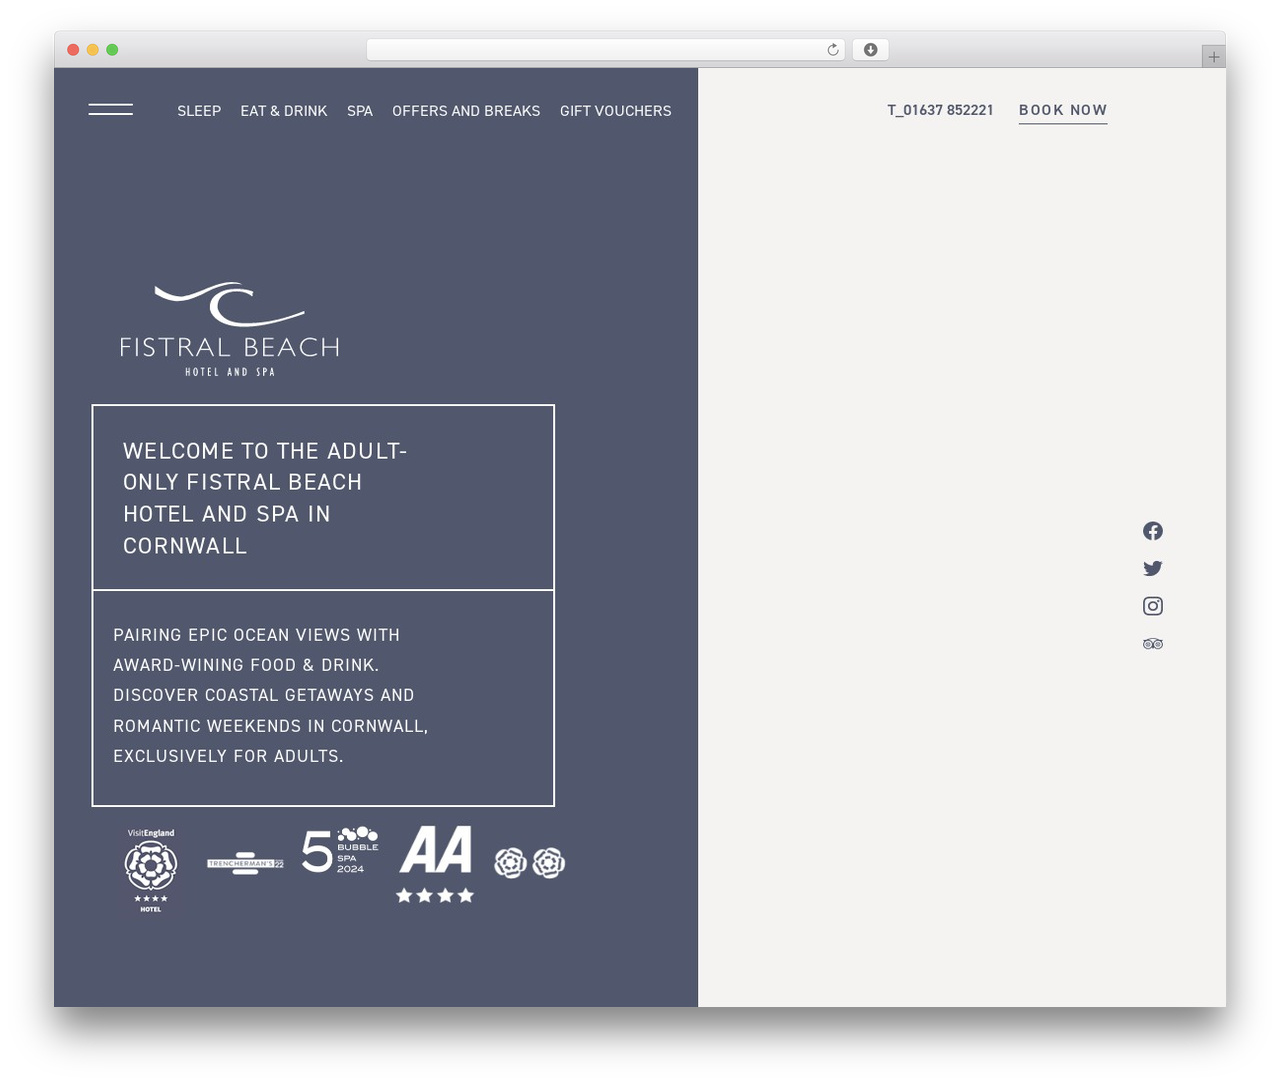
Task: Minimize the browser window with the yellow button
Action: click(x=93, y=50)
